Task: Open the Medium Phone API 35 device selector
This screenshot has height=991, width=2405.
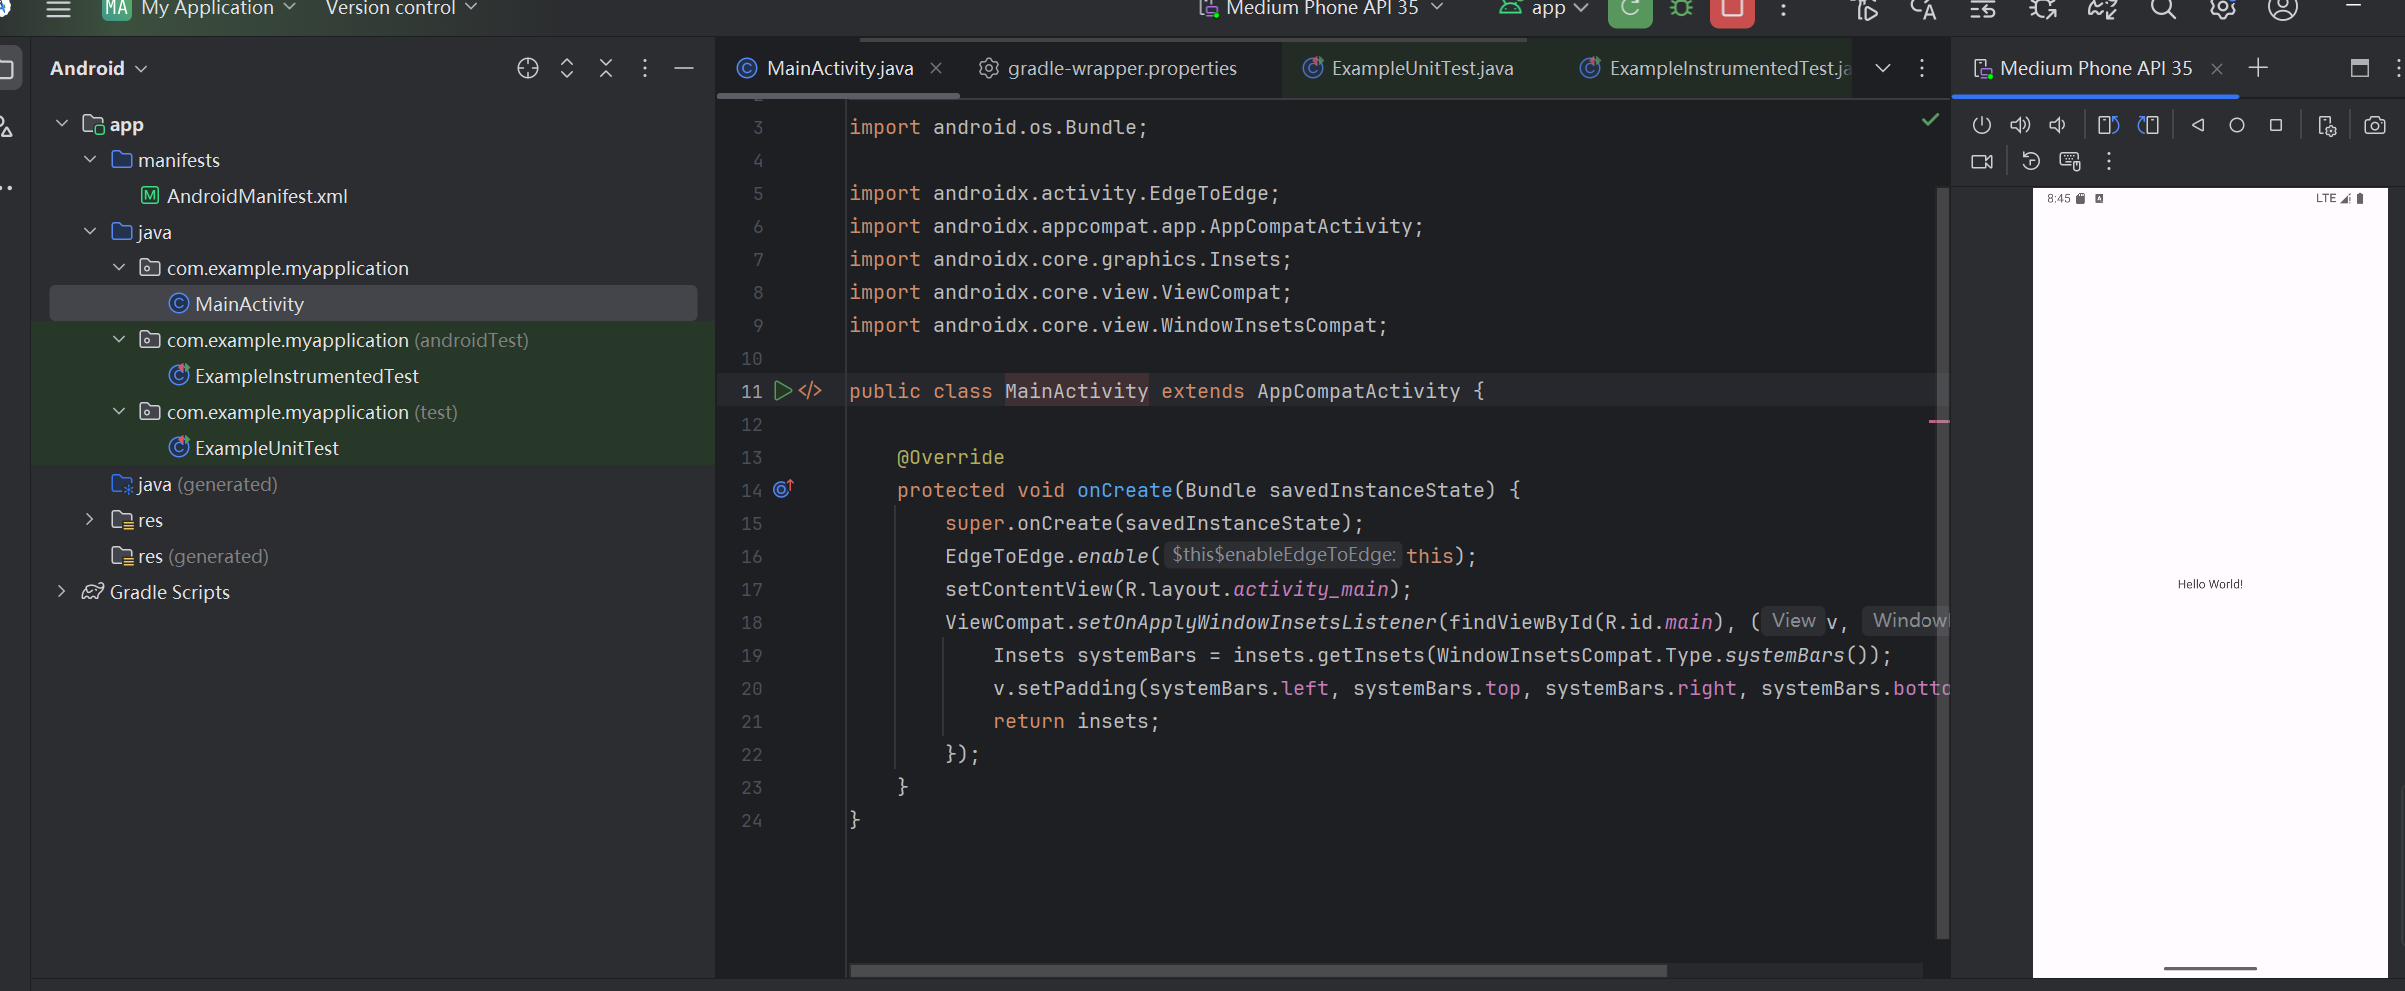Action: click(x=1321, y=9)
